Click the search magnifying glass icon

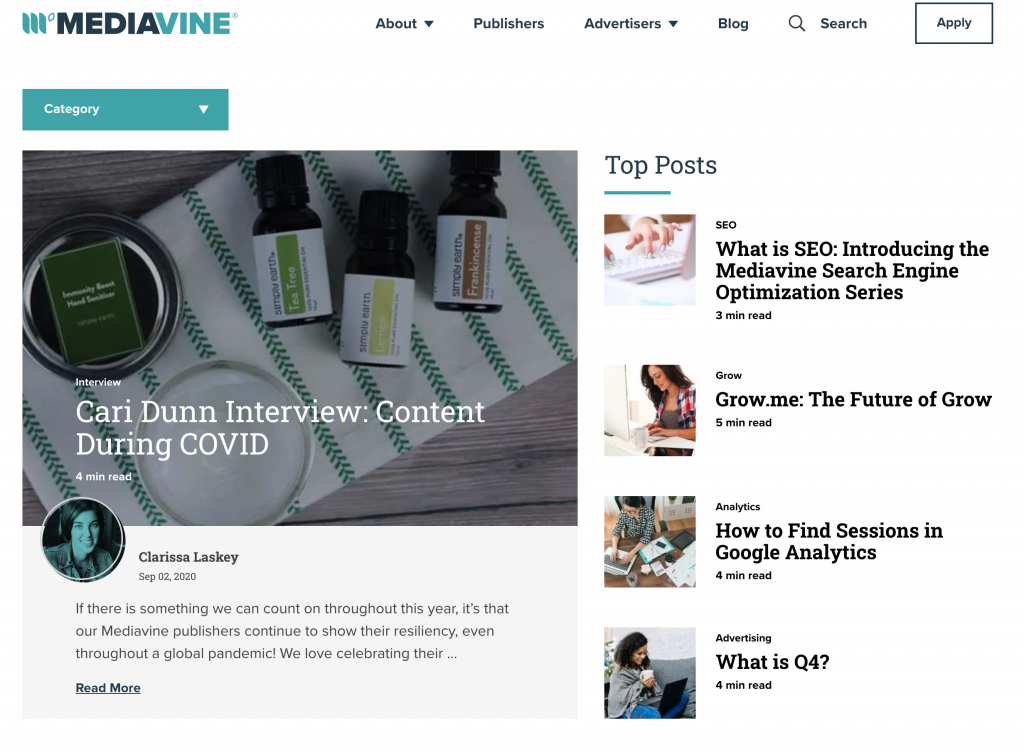pos(796,24)
